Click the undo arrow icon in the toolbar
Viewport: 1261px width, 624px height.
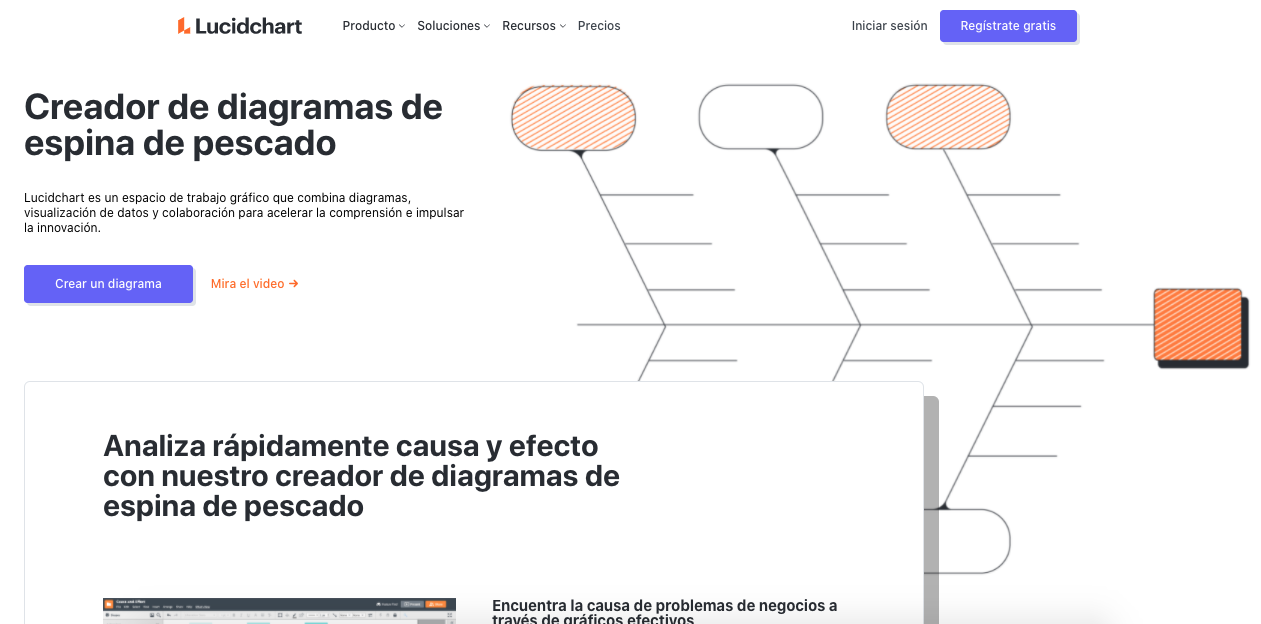pyautogui.click(x=168, y=615)
